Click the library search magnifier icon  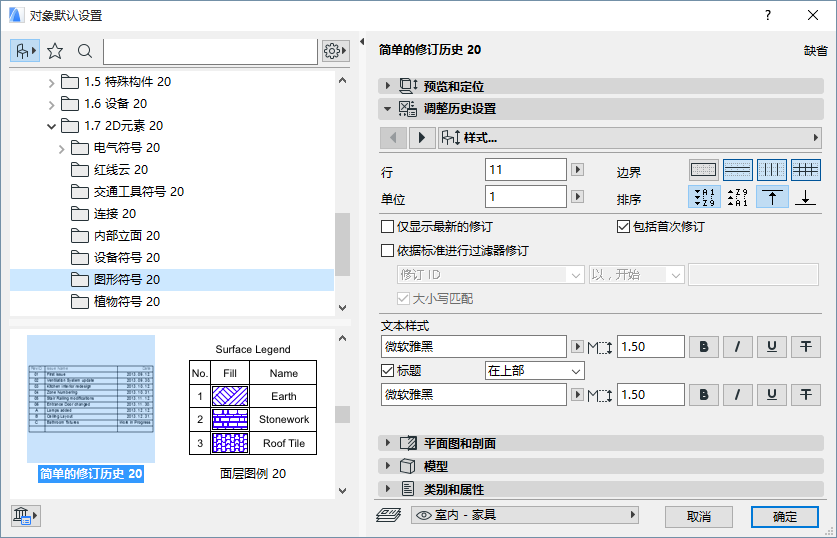coord(85,51)
